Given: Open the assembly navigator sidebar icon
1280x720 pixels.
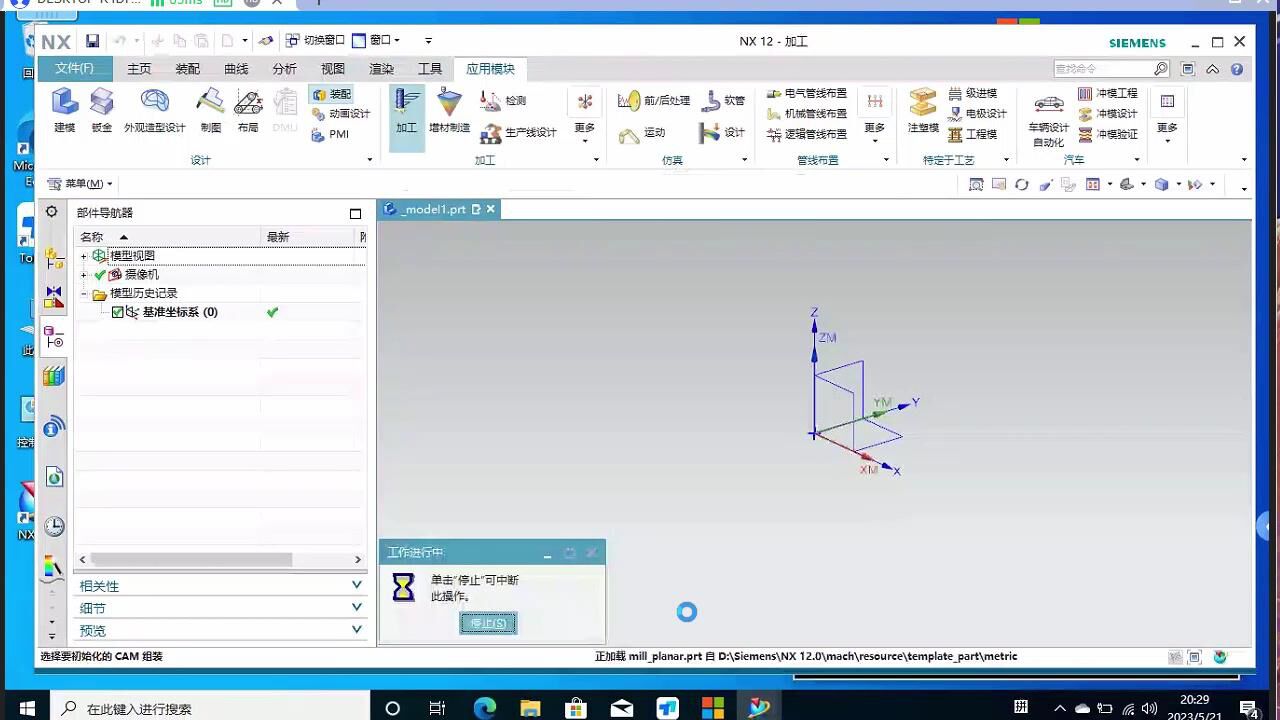Looking at the screenshot, I should 54,258.
